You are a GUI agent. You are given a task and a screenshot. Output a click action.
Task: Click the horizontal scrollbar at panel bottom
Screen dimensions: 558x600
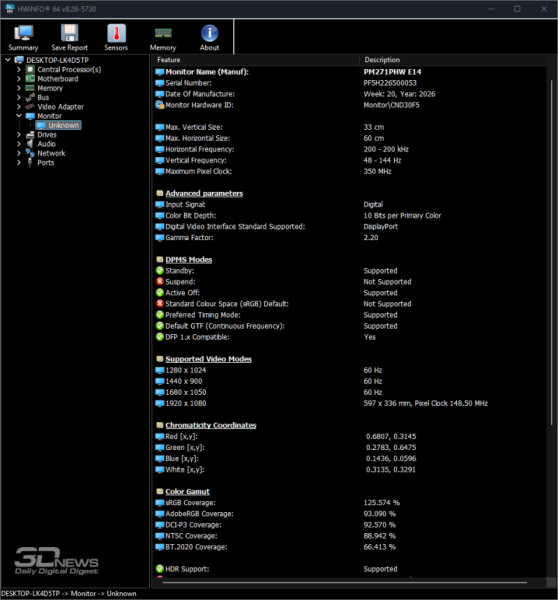(x=345, y=582)
